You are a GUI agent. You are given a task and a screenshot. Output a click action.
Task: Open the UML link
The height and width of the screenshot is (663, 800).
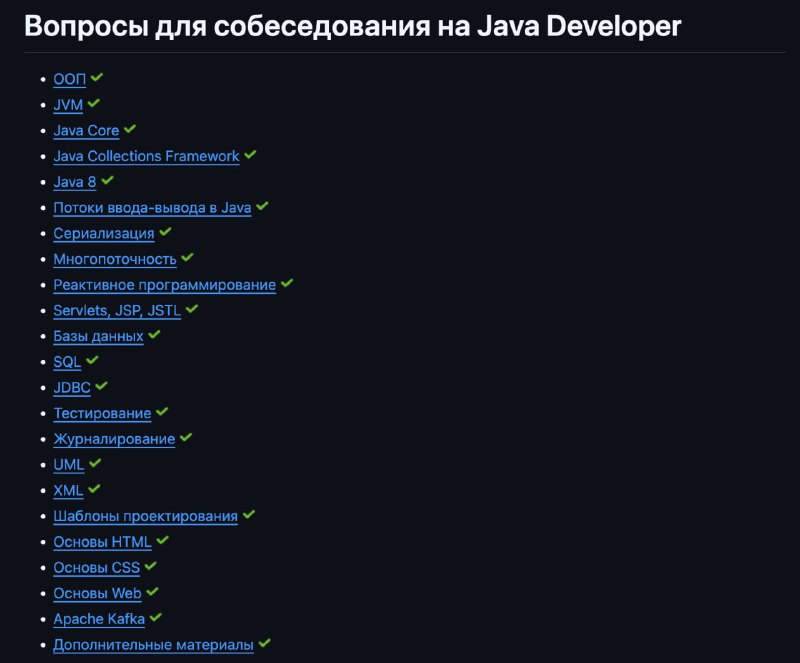[69, 464]
